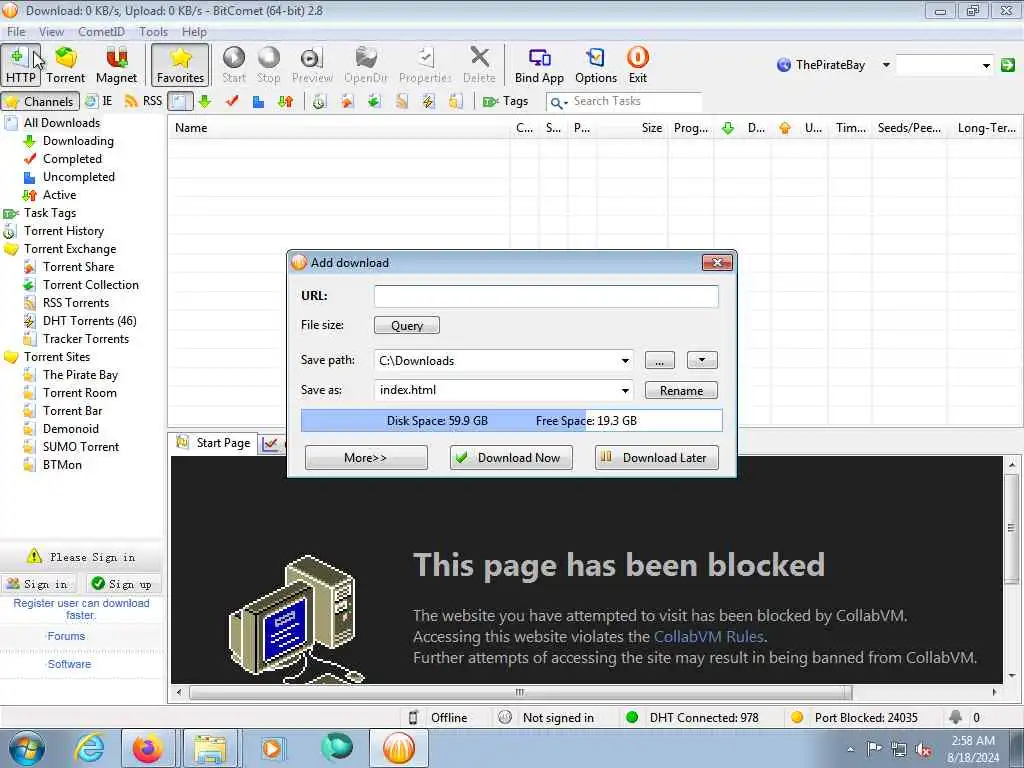This screenshot has height=768, width=1024.
Task: Click the green search go arrow
Action: click(x=1008, y=65)
